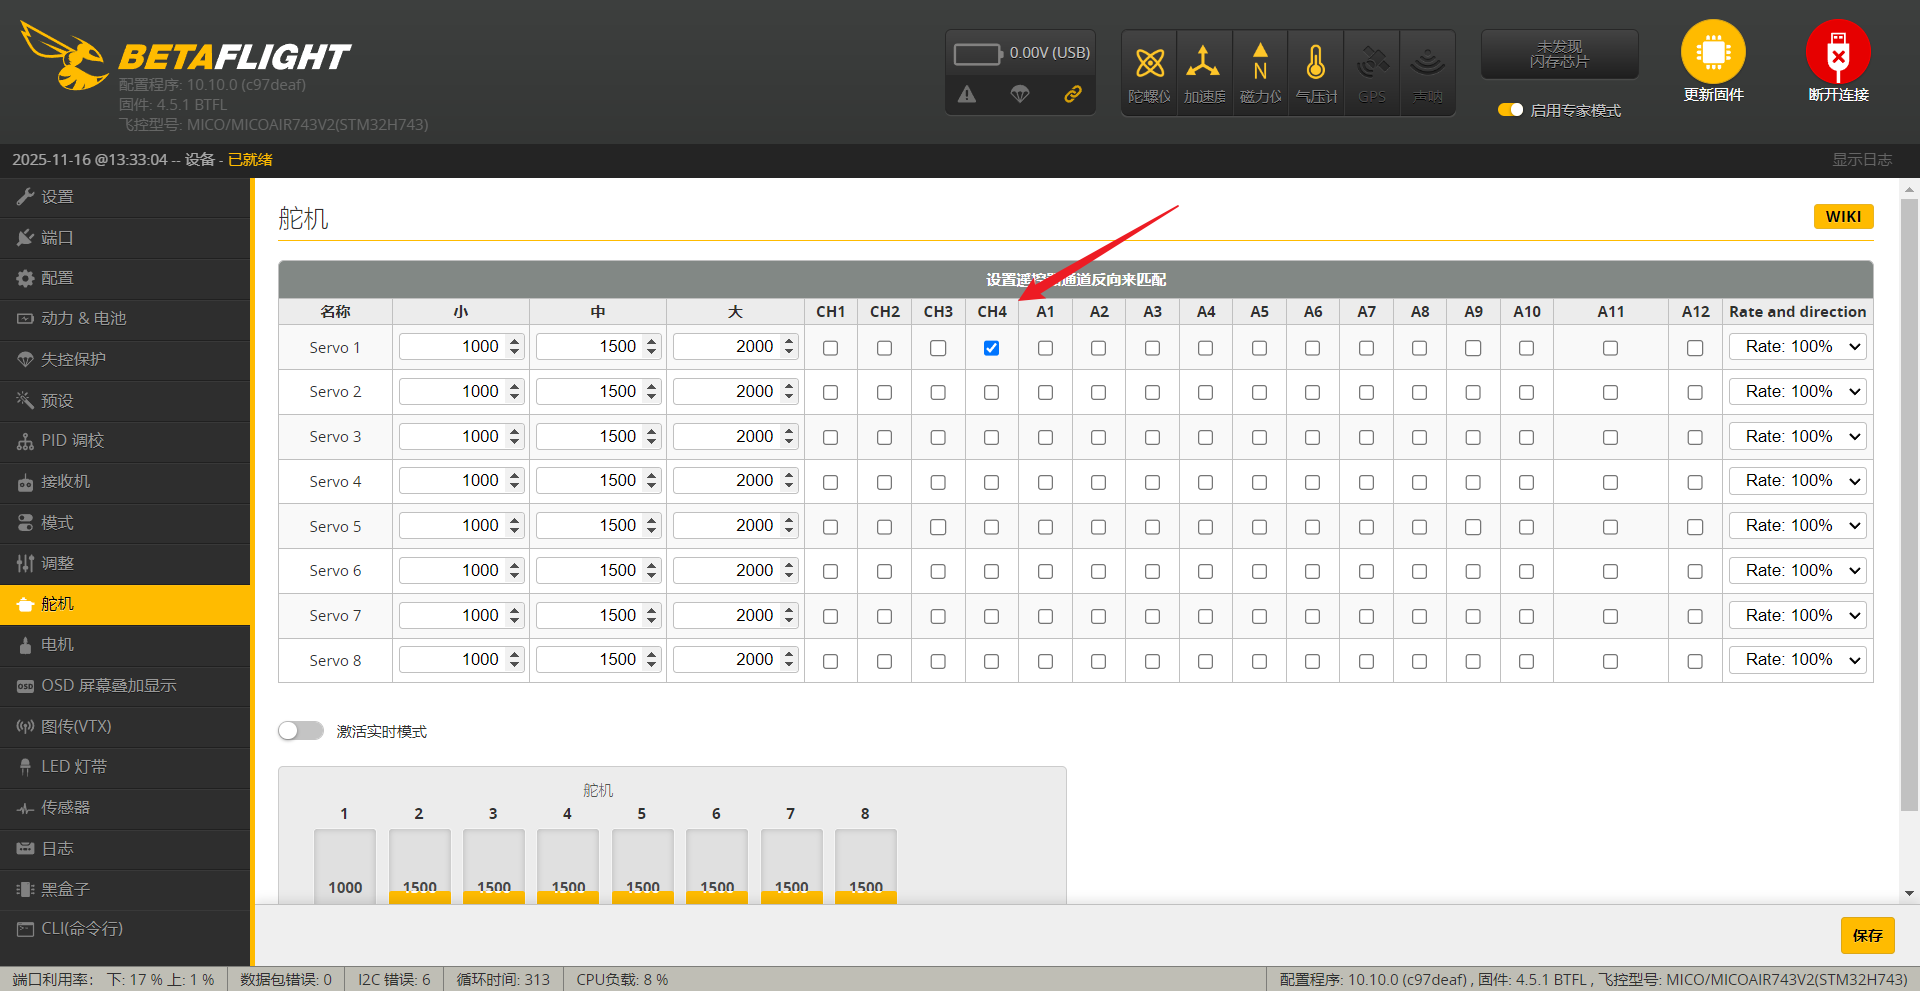Click the warning triangle icon
Viewport: 1920px width, 991px height.
click(x=966, y=94)
